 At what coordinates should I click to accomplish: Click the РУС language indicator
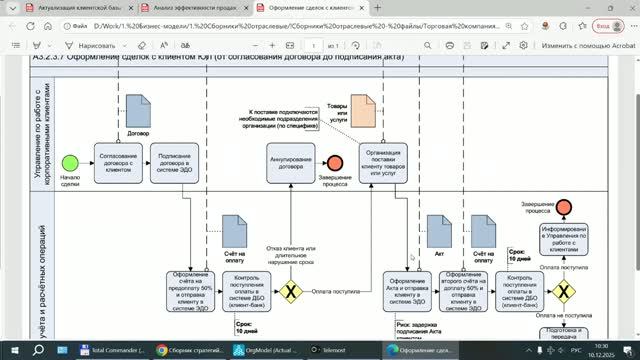[576, 350]
